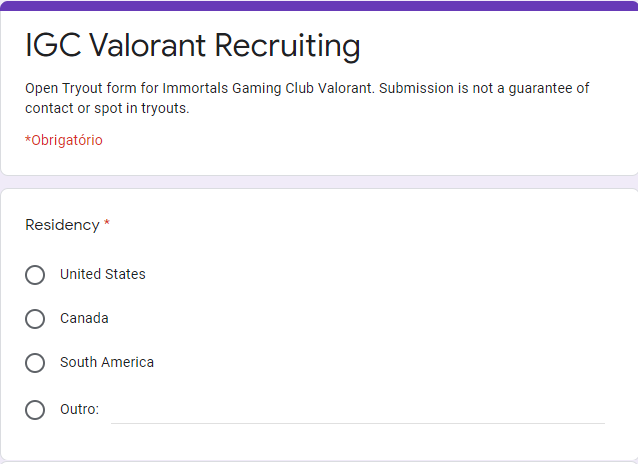
Task: Click the red *Obrigatório notice
Action: (x=63, y=141)
